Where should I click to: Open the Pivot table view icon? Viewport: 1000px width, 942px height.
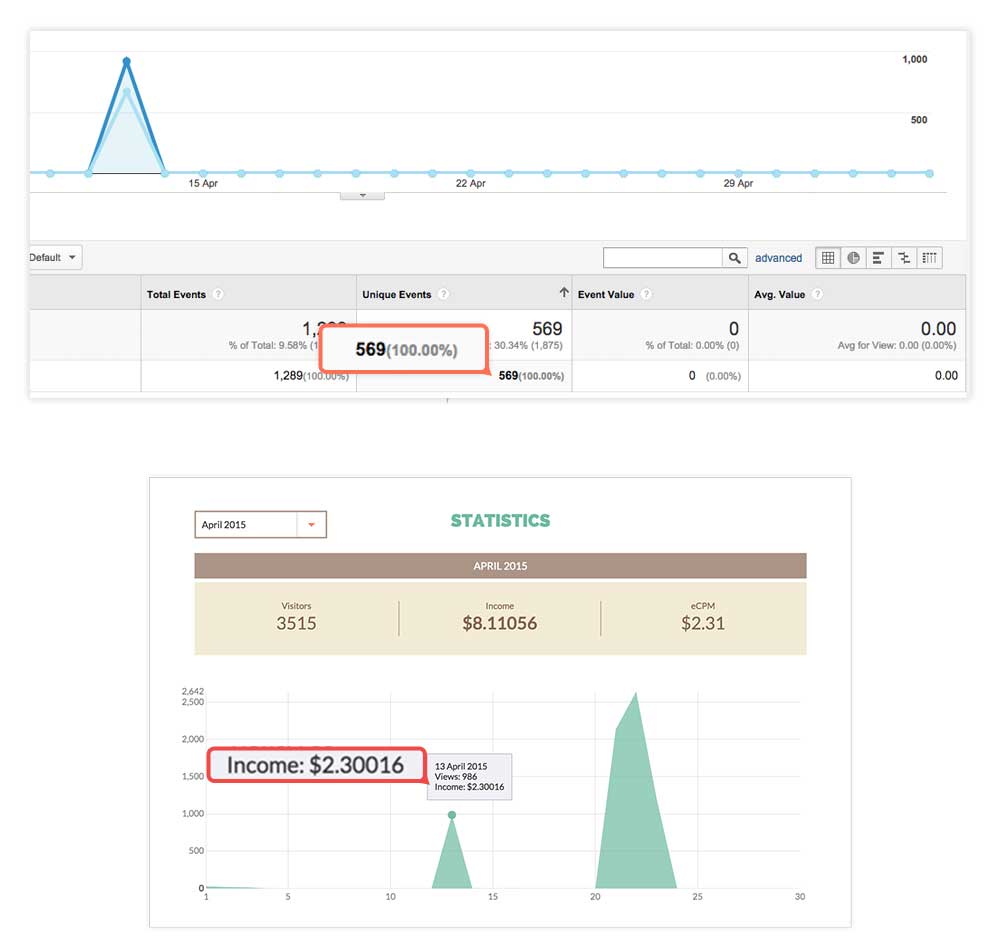(x=929, y=257)
